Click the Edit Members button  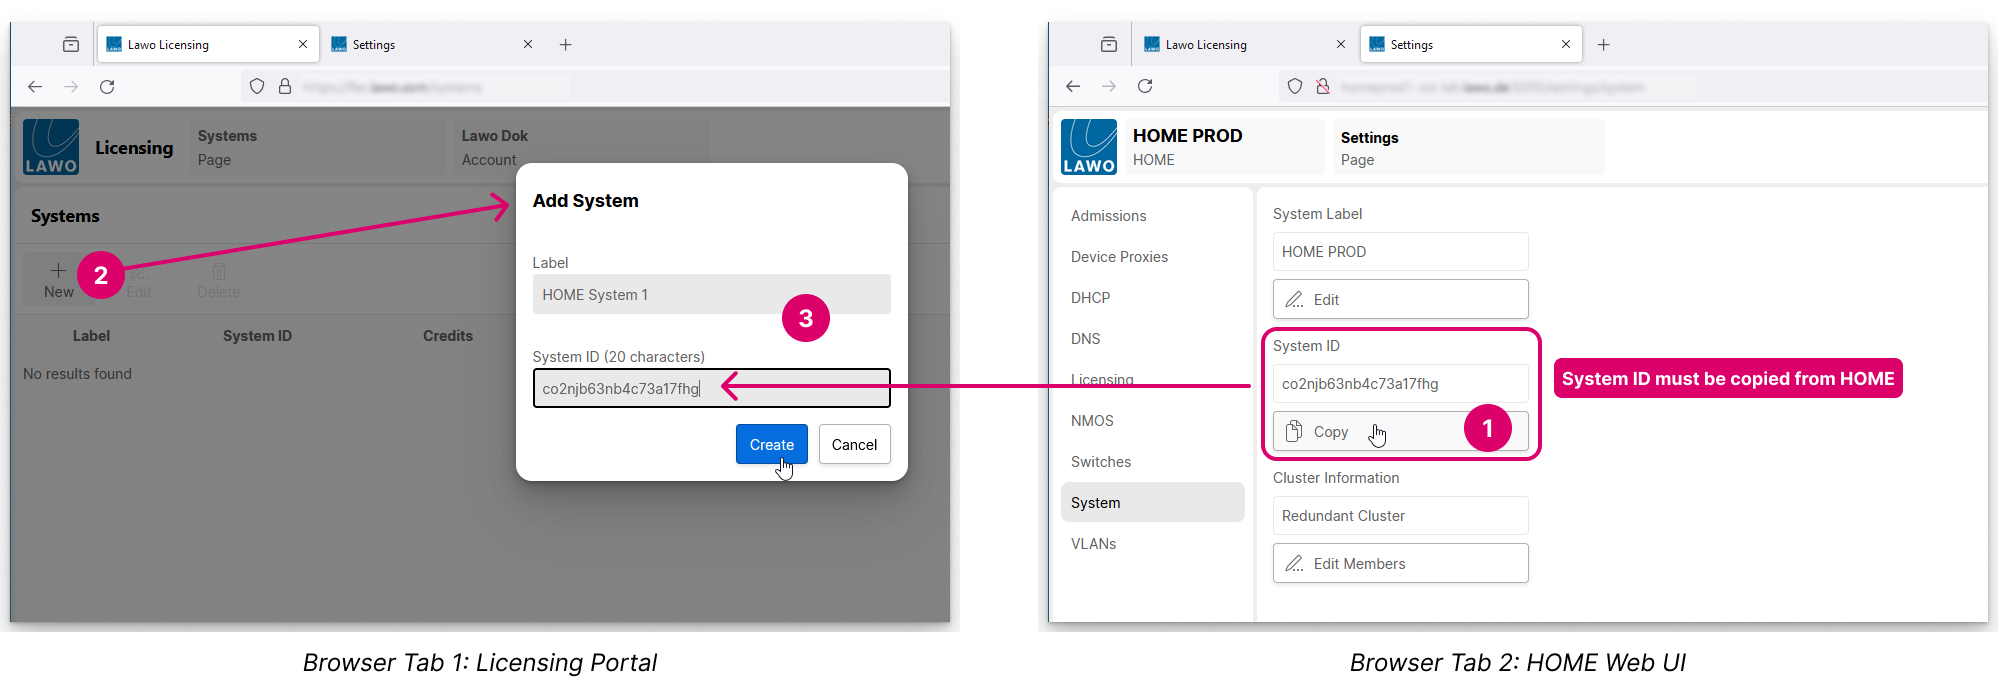pyautogui.click(x=1399, y=564)
